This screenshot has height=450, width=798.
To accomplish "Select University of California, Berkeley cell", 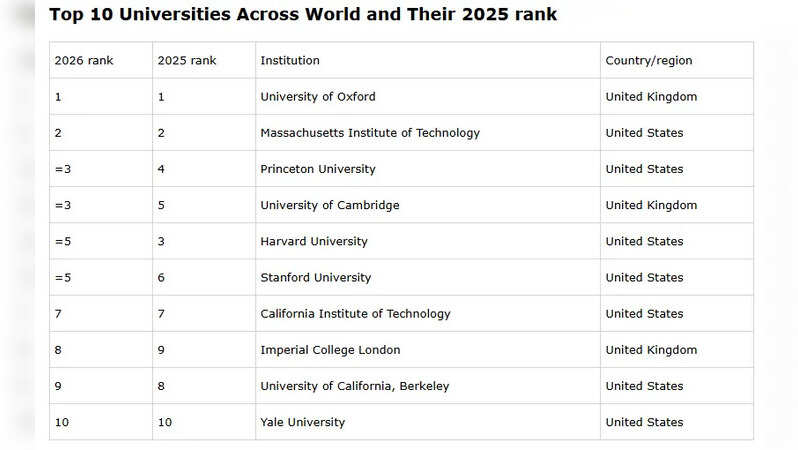I will [354, 386].
